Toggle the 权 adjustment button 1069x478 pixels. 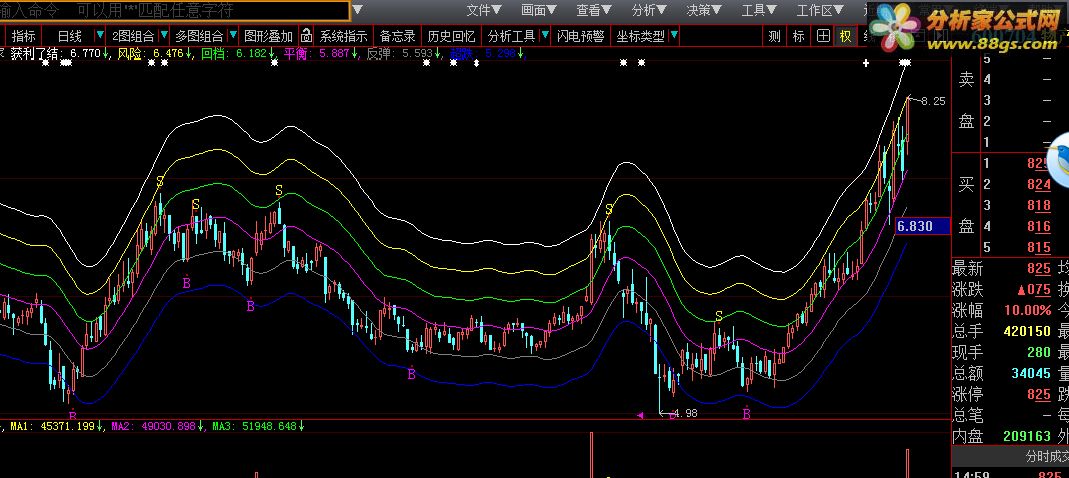[x=845, y=36]
